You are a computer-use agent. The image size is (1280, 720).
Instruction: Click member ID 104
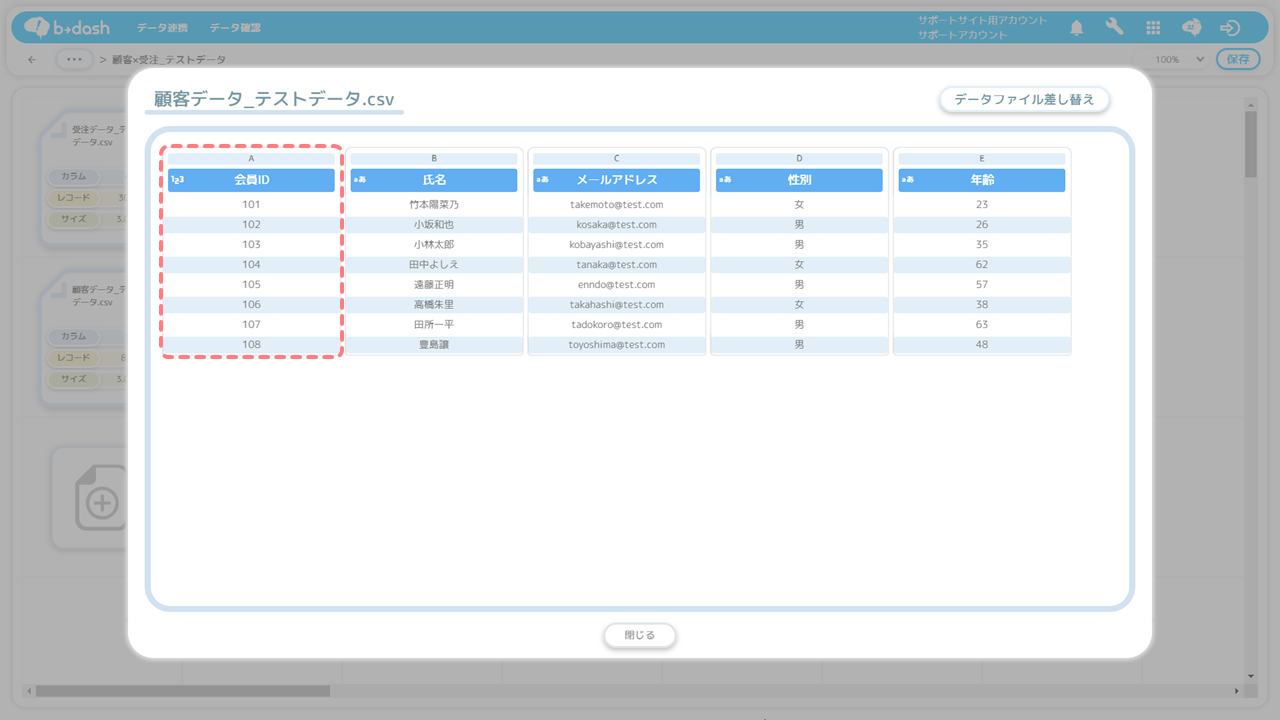[x=251, y=265]
